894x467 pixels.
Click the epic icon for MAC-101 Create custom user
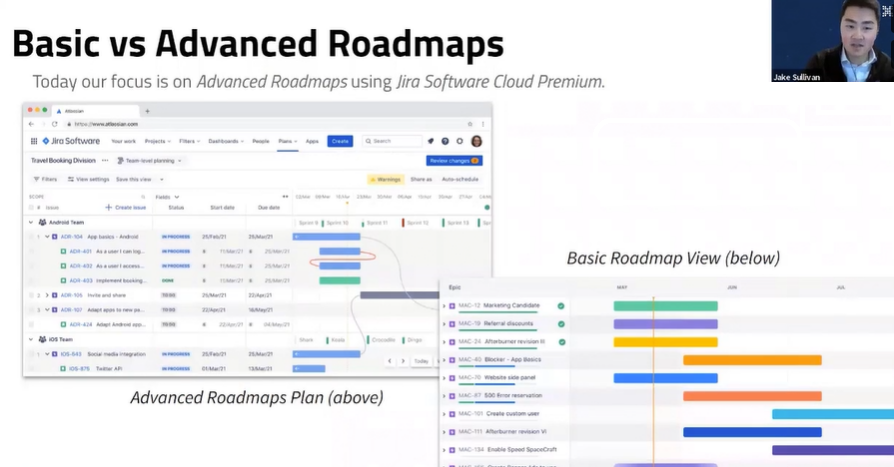(452, 414)
